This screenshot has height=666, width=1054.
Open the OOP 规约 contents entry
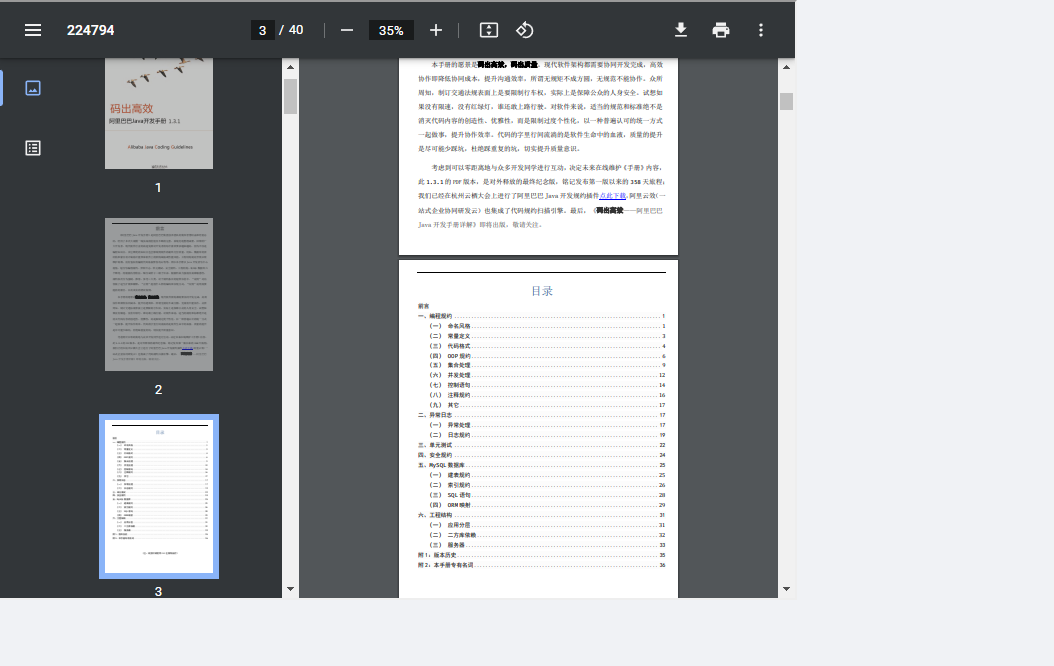click(546, 356)
